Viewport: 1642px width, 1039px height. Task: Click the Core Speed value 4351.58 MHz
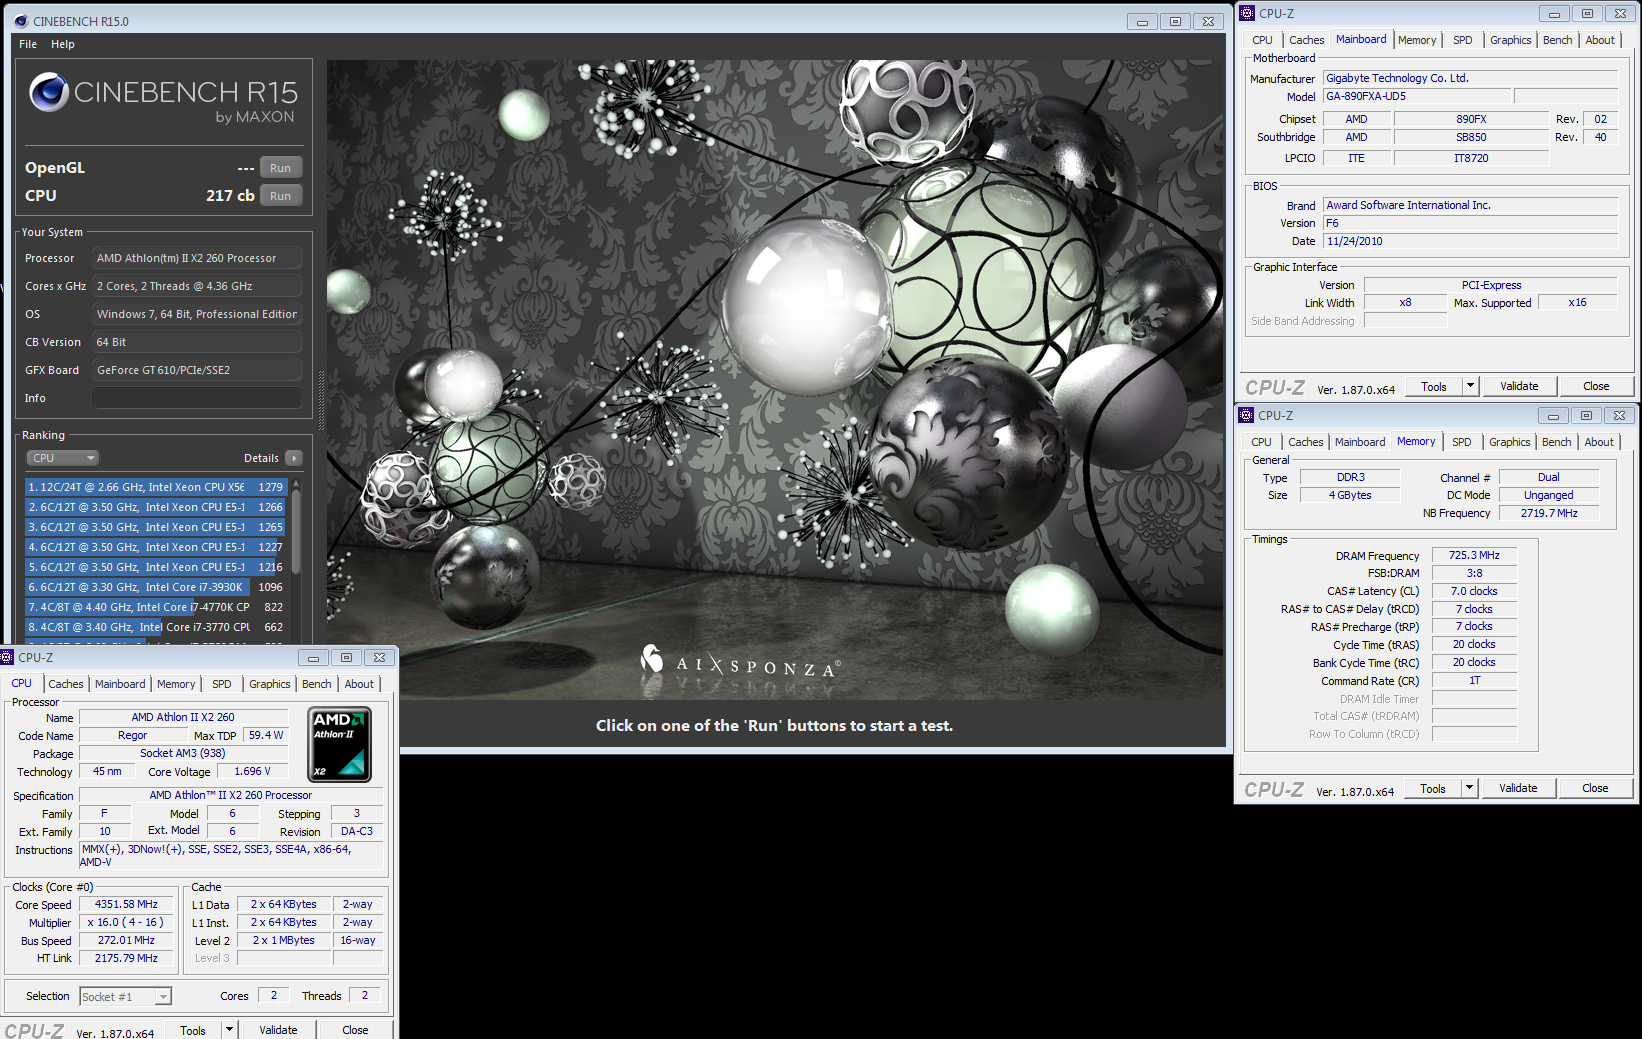[126, 904]
